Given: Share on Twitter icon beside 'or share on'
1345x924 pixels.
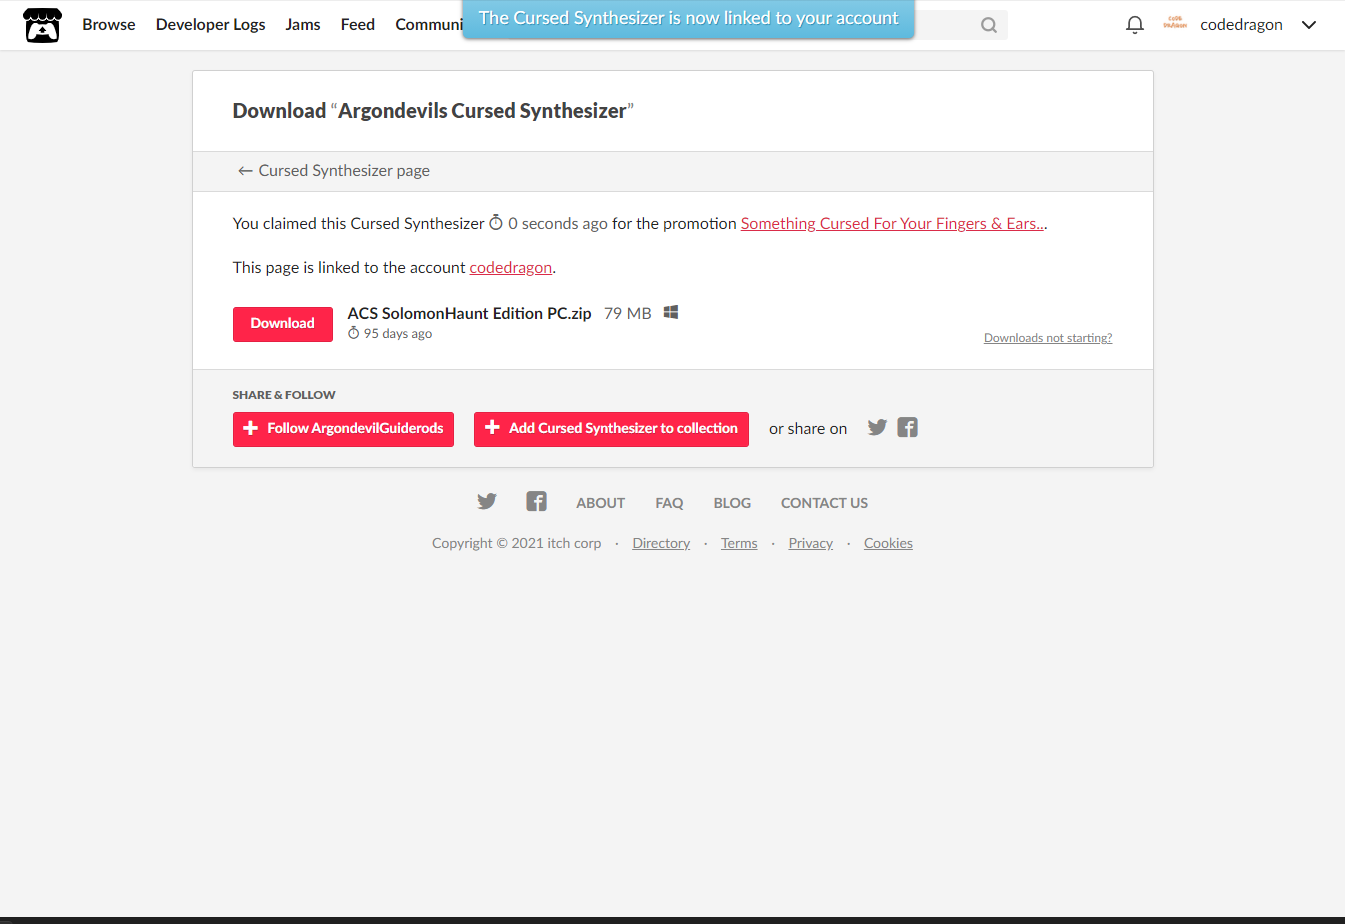Looking at the screenshot, I should (877, 428).
